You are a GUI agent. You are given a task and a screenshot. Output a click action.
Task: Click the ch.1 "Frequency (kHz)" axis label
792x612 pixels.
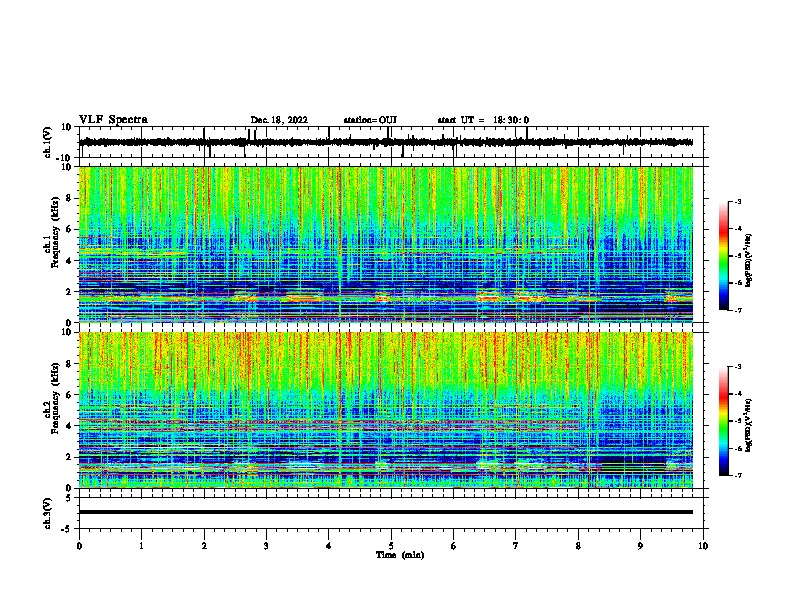[x=55, y=232]
